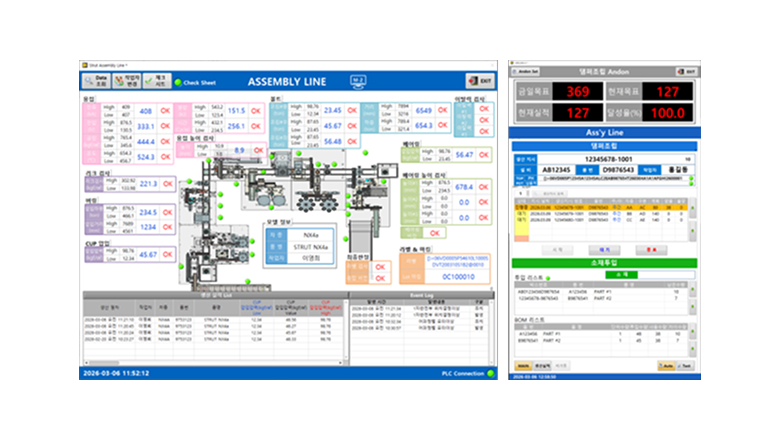Open the production results tab in Andon

(x=541, y=366)
